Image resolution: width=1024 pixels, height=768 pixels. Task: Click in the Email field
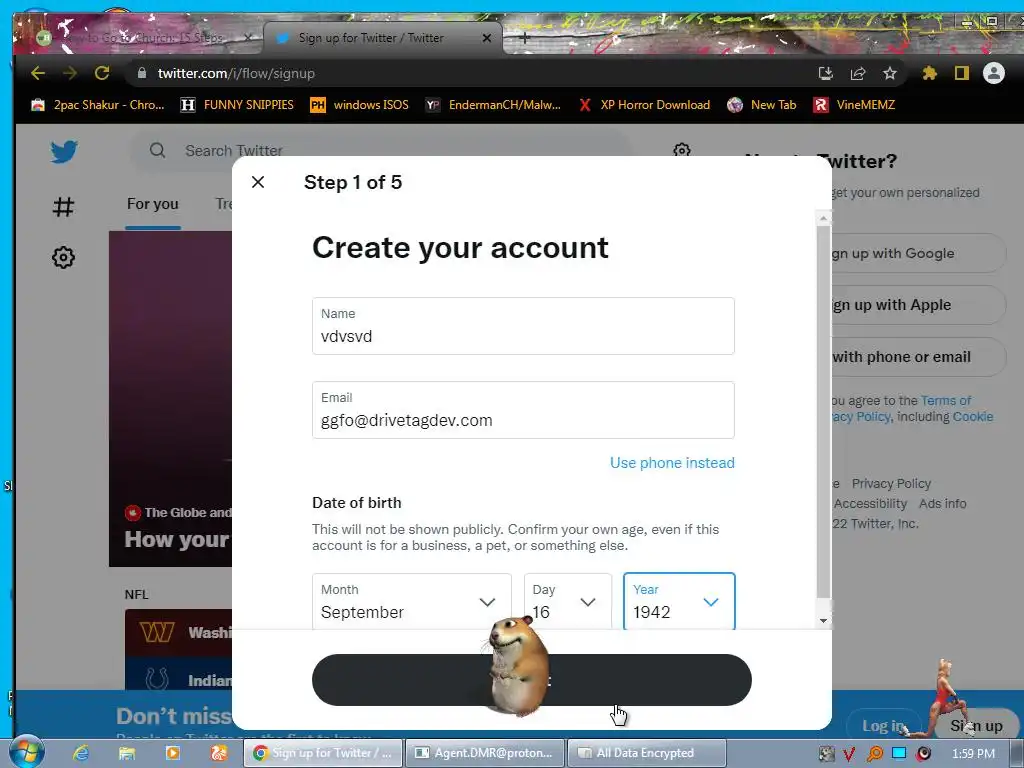(x=523, y=410)
